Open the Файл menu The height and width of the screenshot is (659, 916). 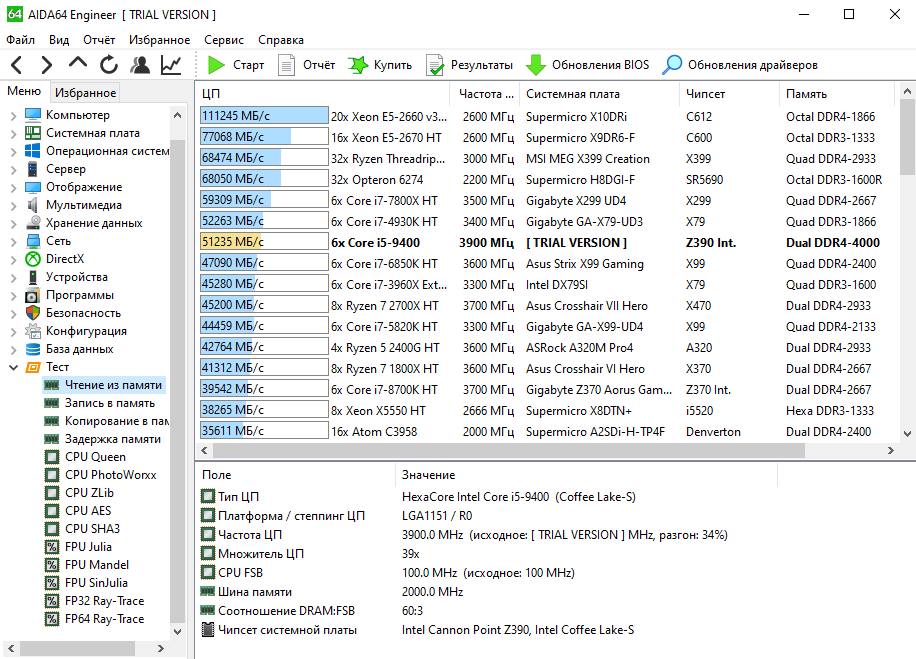[20, 40]
